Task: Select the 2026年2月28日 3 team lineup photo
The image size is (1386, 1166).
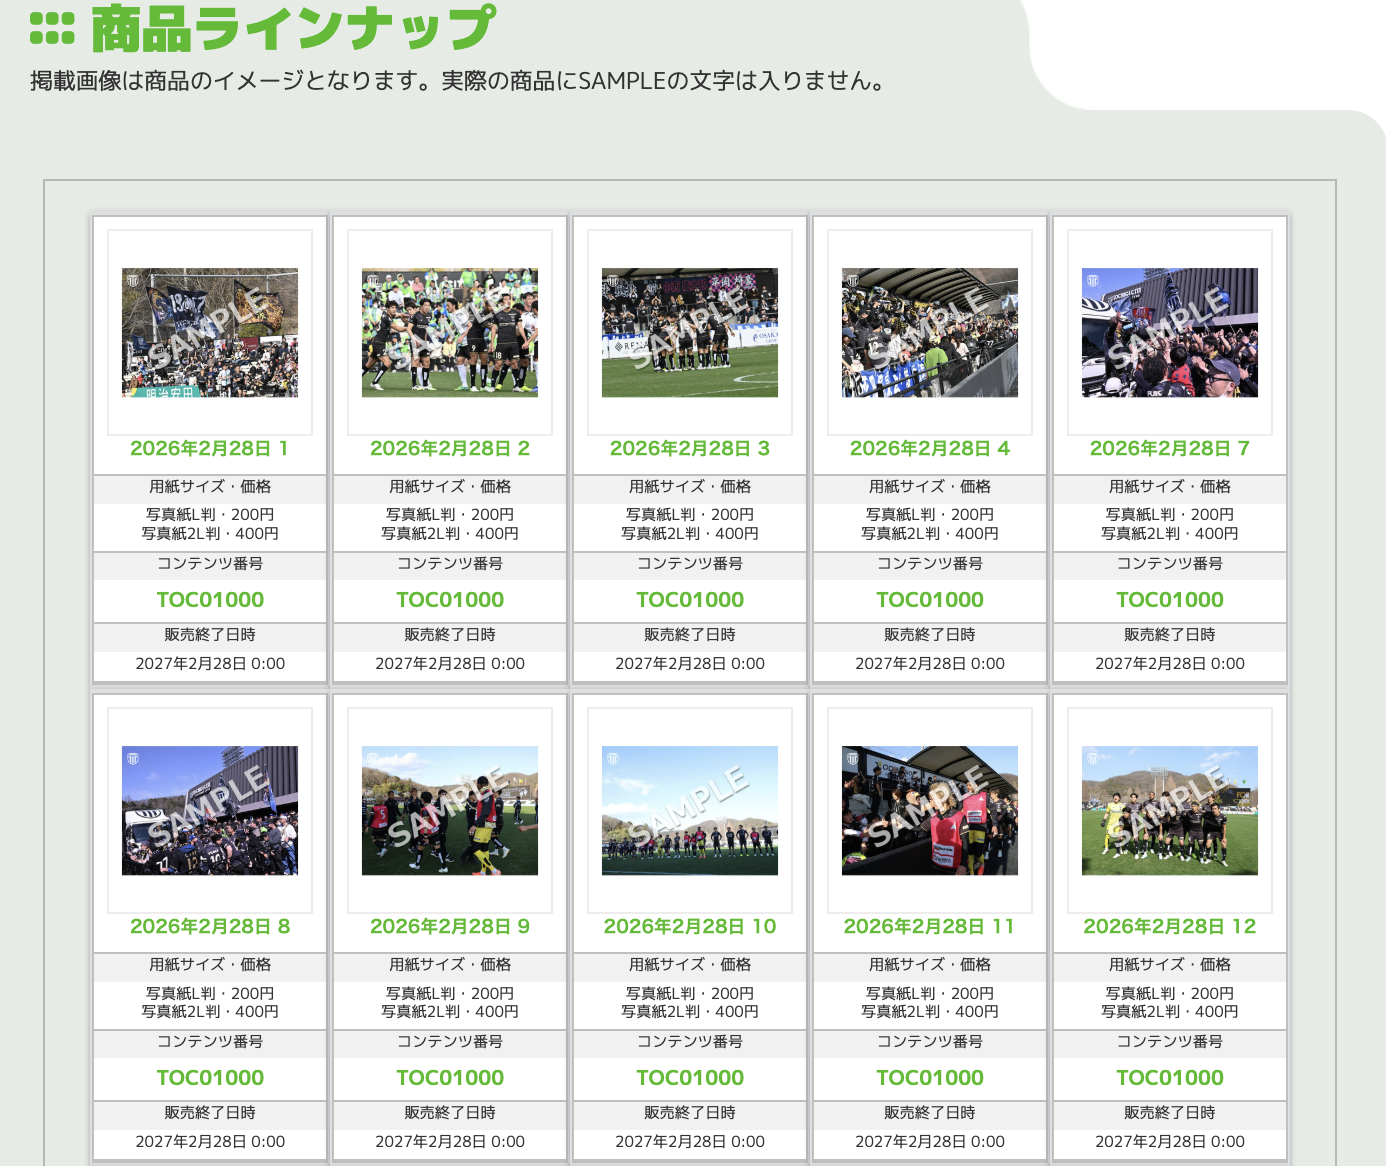Action: pos(690,332)
